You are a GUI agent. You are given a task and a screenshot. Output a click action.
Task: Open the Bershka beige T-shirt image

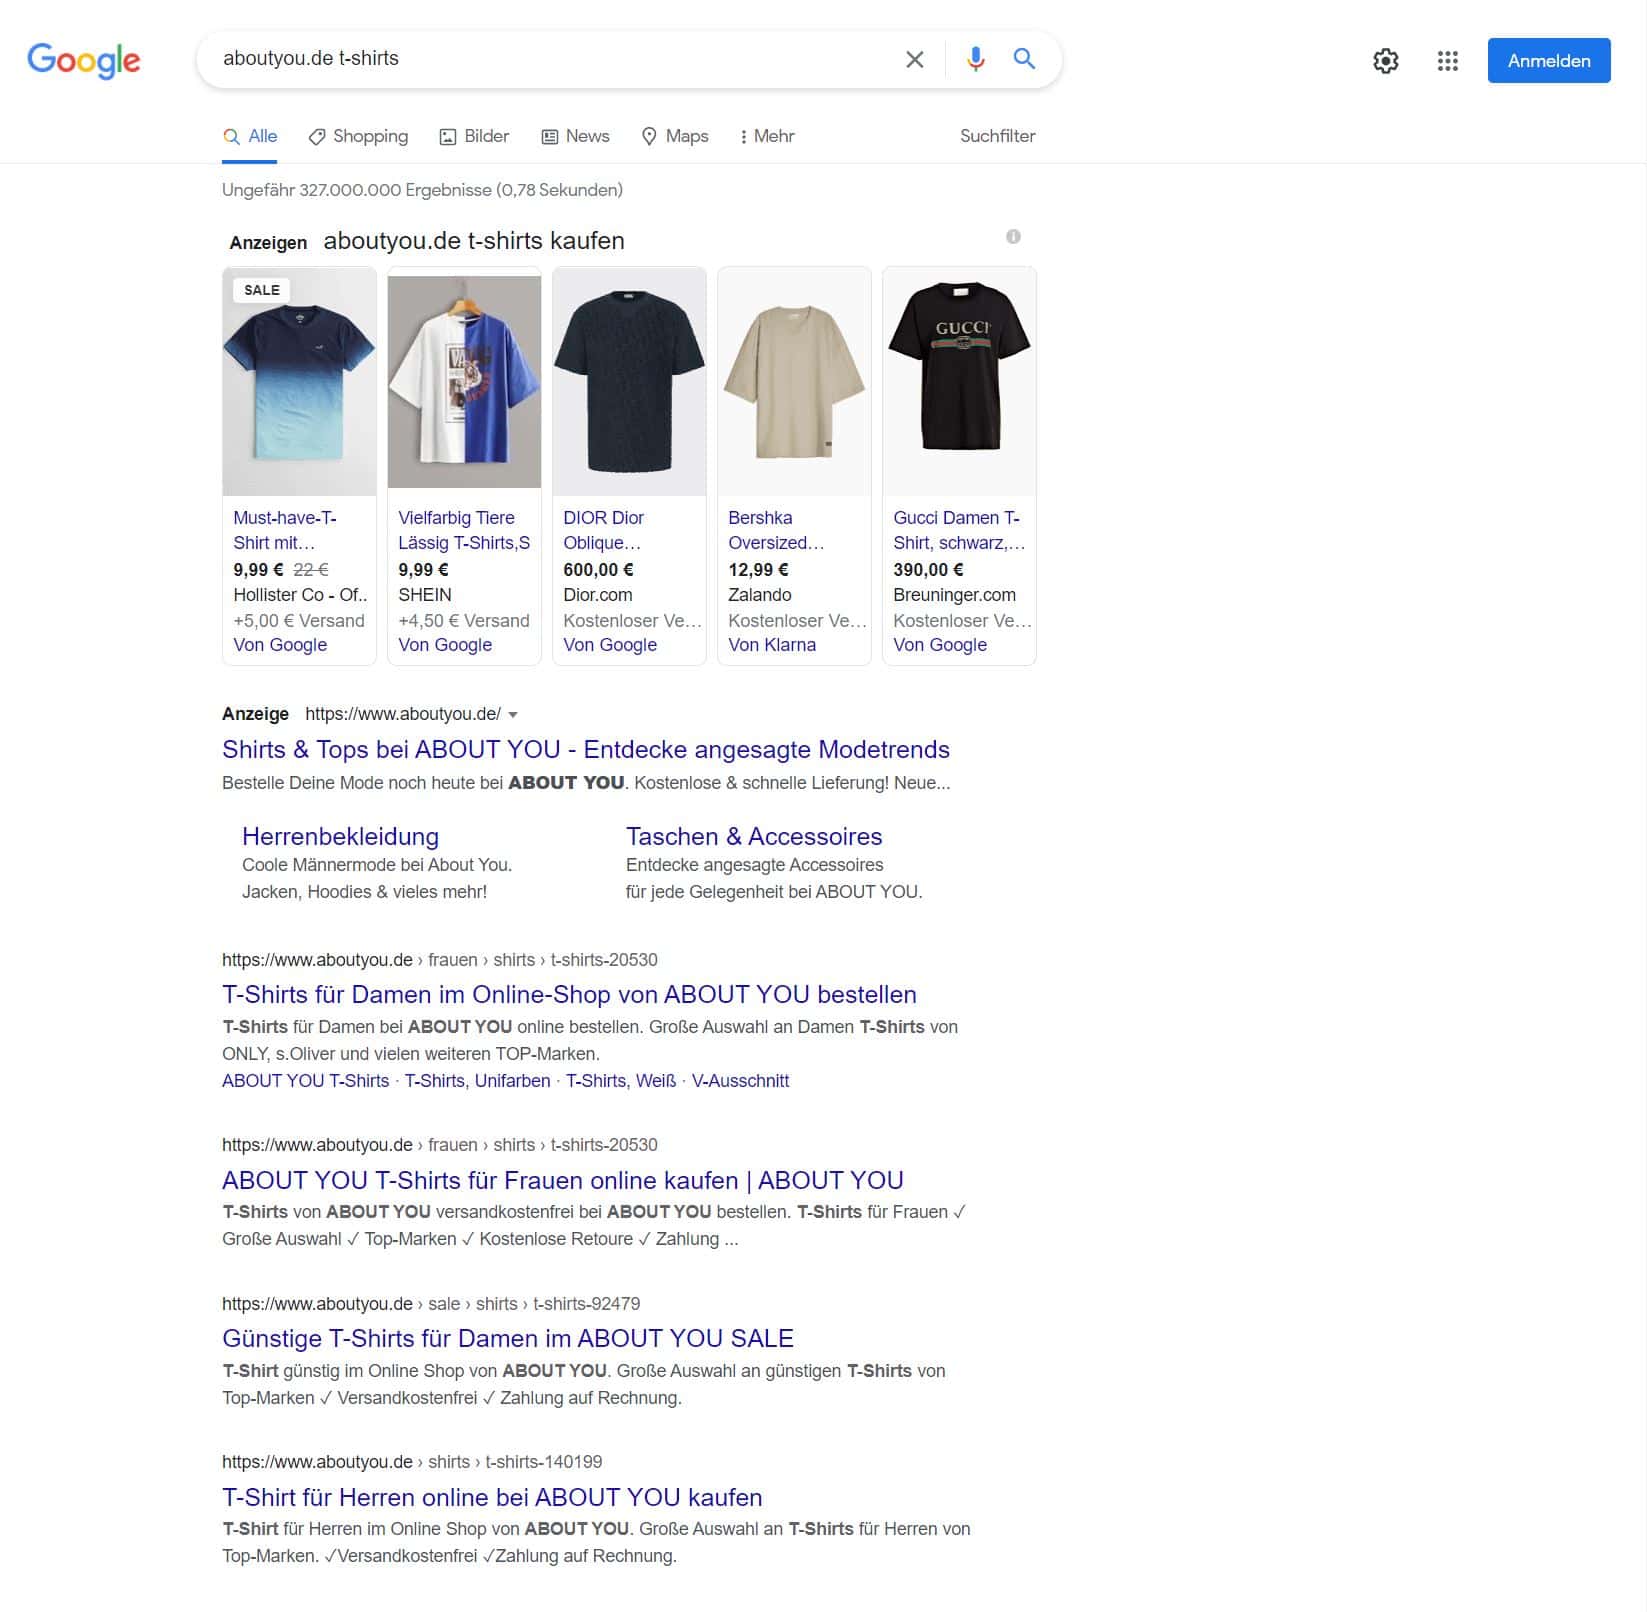pos(794,381)
